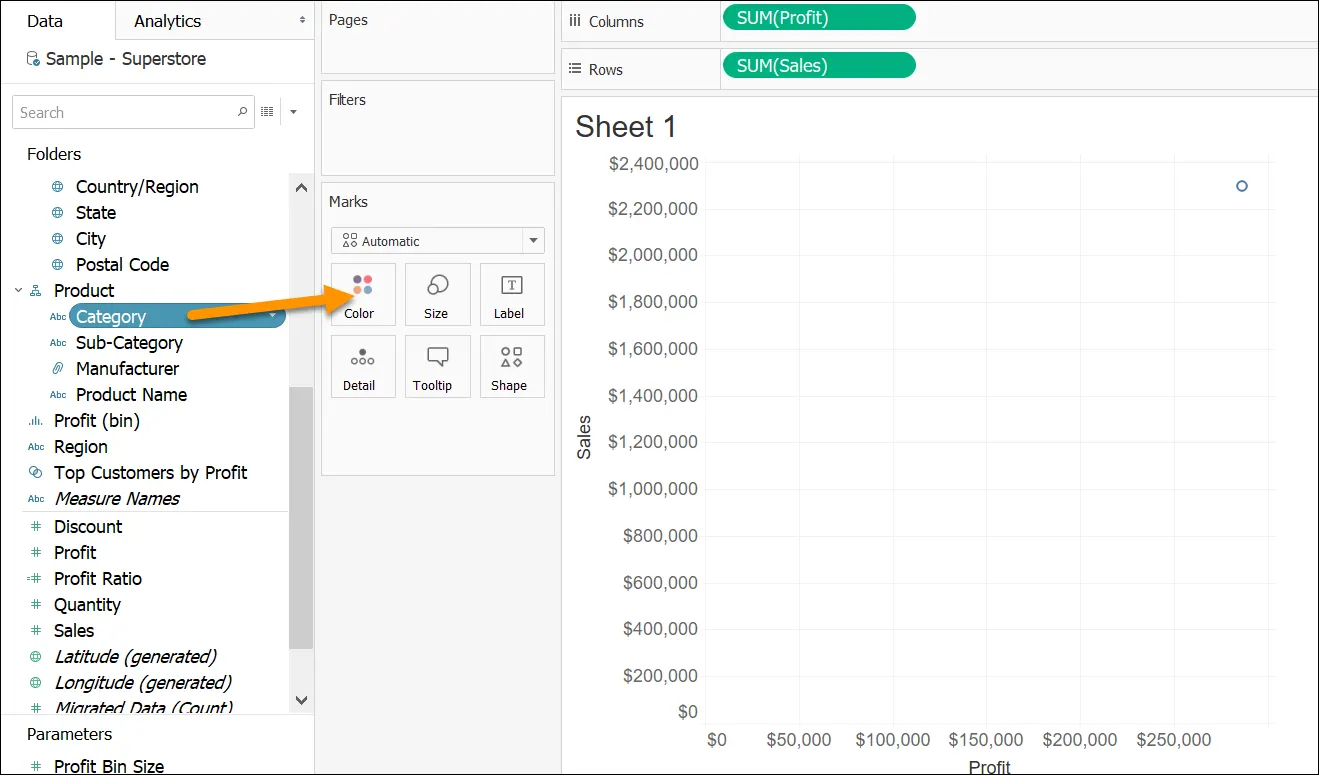
Task: Click the Filters shelf
Action: [438, 128]
